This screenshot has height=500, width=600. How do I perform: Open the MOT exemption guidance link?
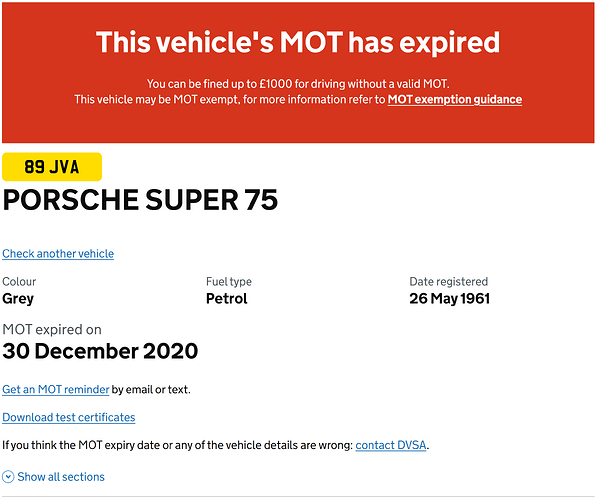pyautogui.click(x=454, y=99)
